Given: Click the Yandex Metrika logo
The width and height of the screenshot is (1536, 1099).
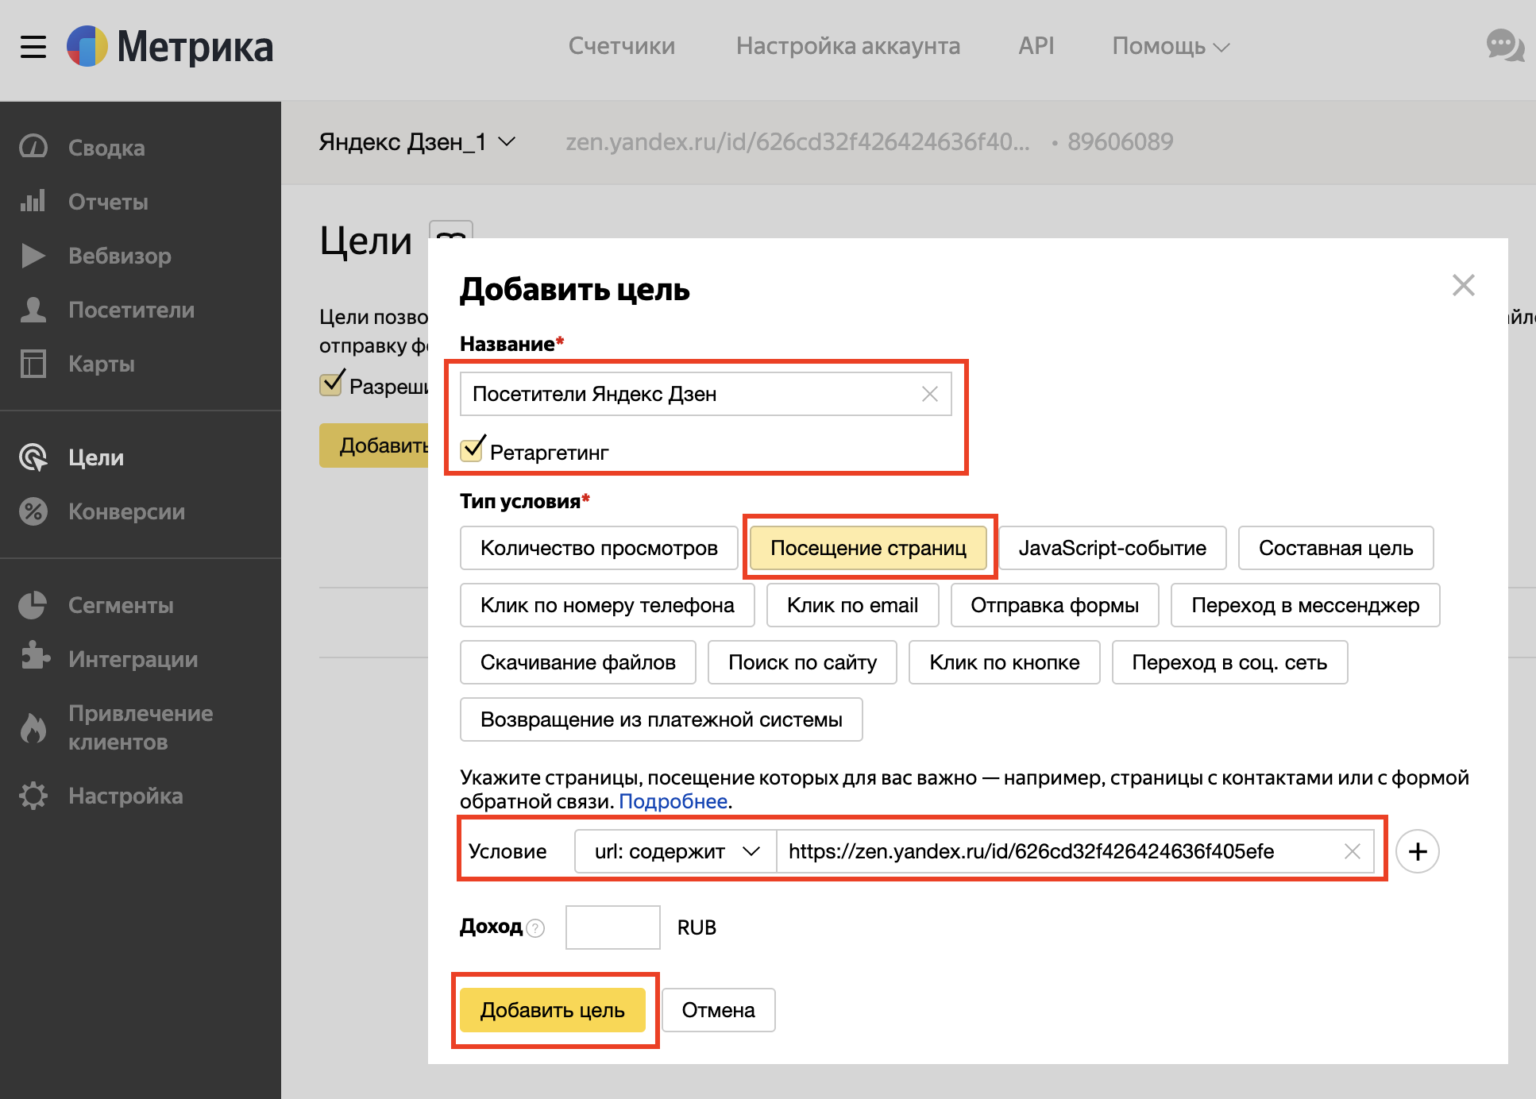Looking at the screenshot, I should pos(170,47).
